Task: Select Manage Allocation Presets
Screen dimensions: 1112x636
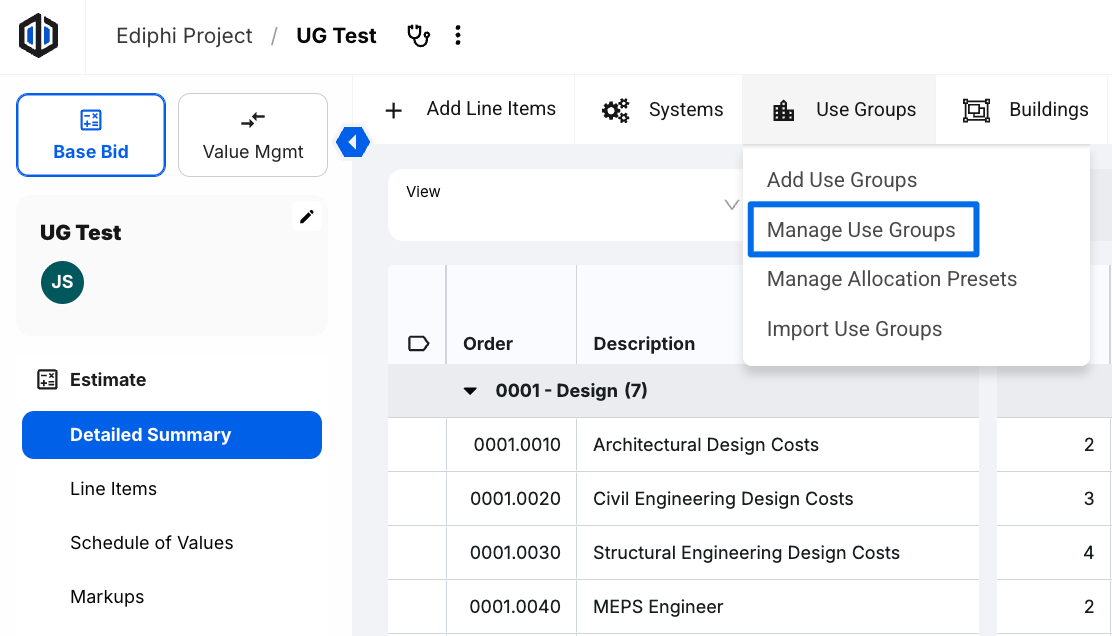Action: coord(891,279)
